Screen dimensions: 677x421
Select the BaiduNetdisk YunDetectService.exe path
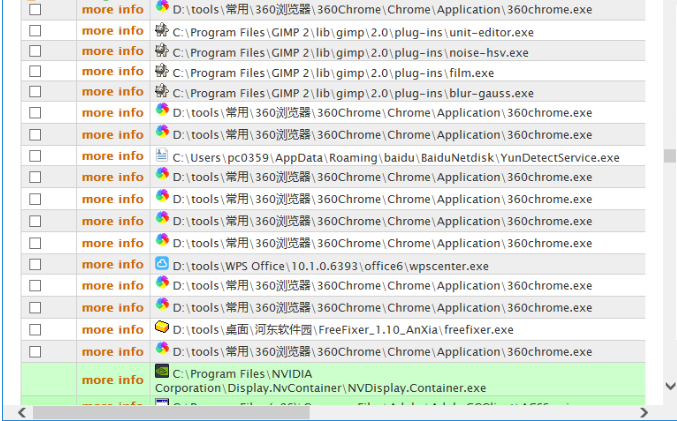coord(396,158)
